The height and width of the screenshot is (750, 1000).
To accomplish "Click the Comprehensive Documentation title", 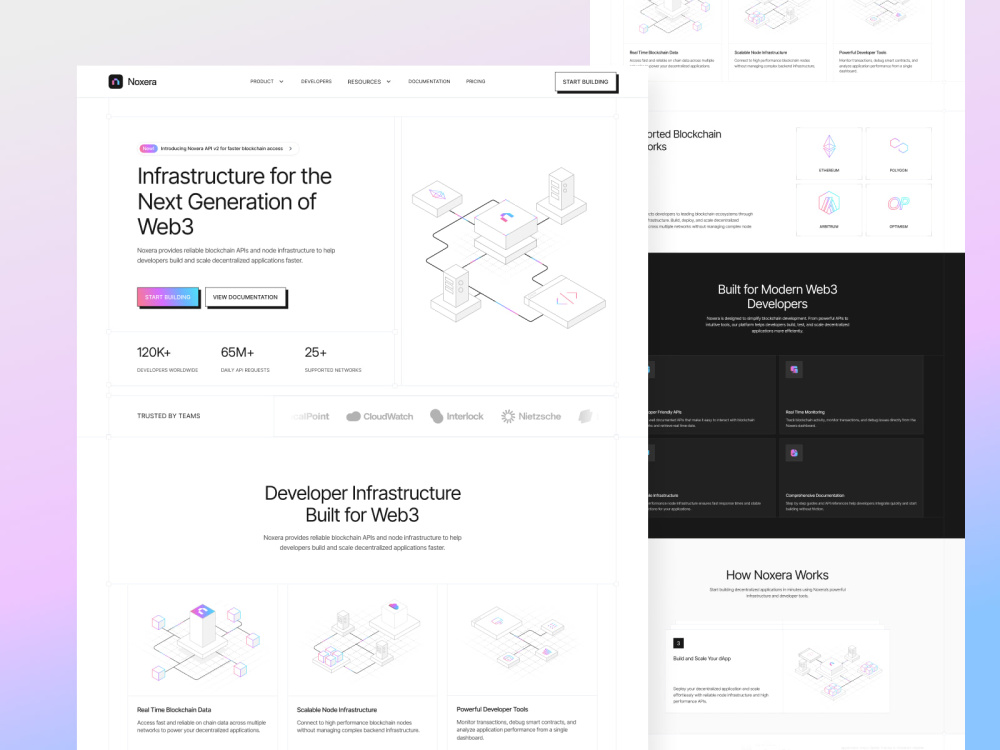I will coord(815,496).
